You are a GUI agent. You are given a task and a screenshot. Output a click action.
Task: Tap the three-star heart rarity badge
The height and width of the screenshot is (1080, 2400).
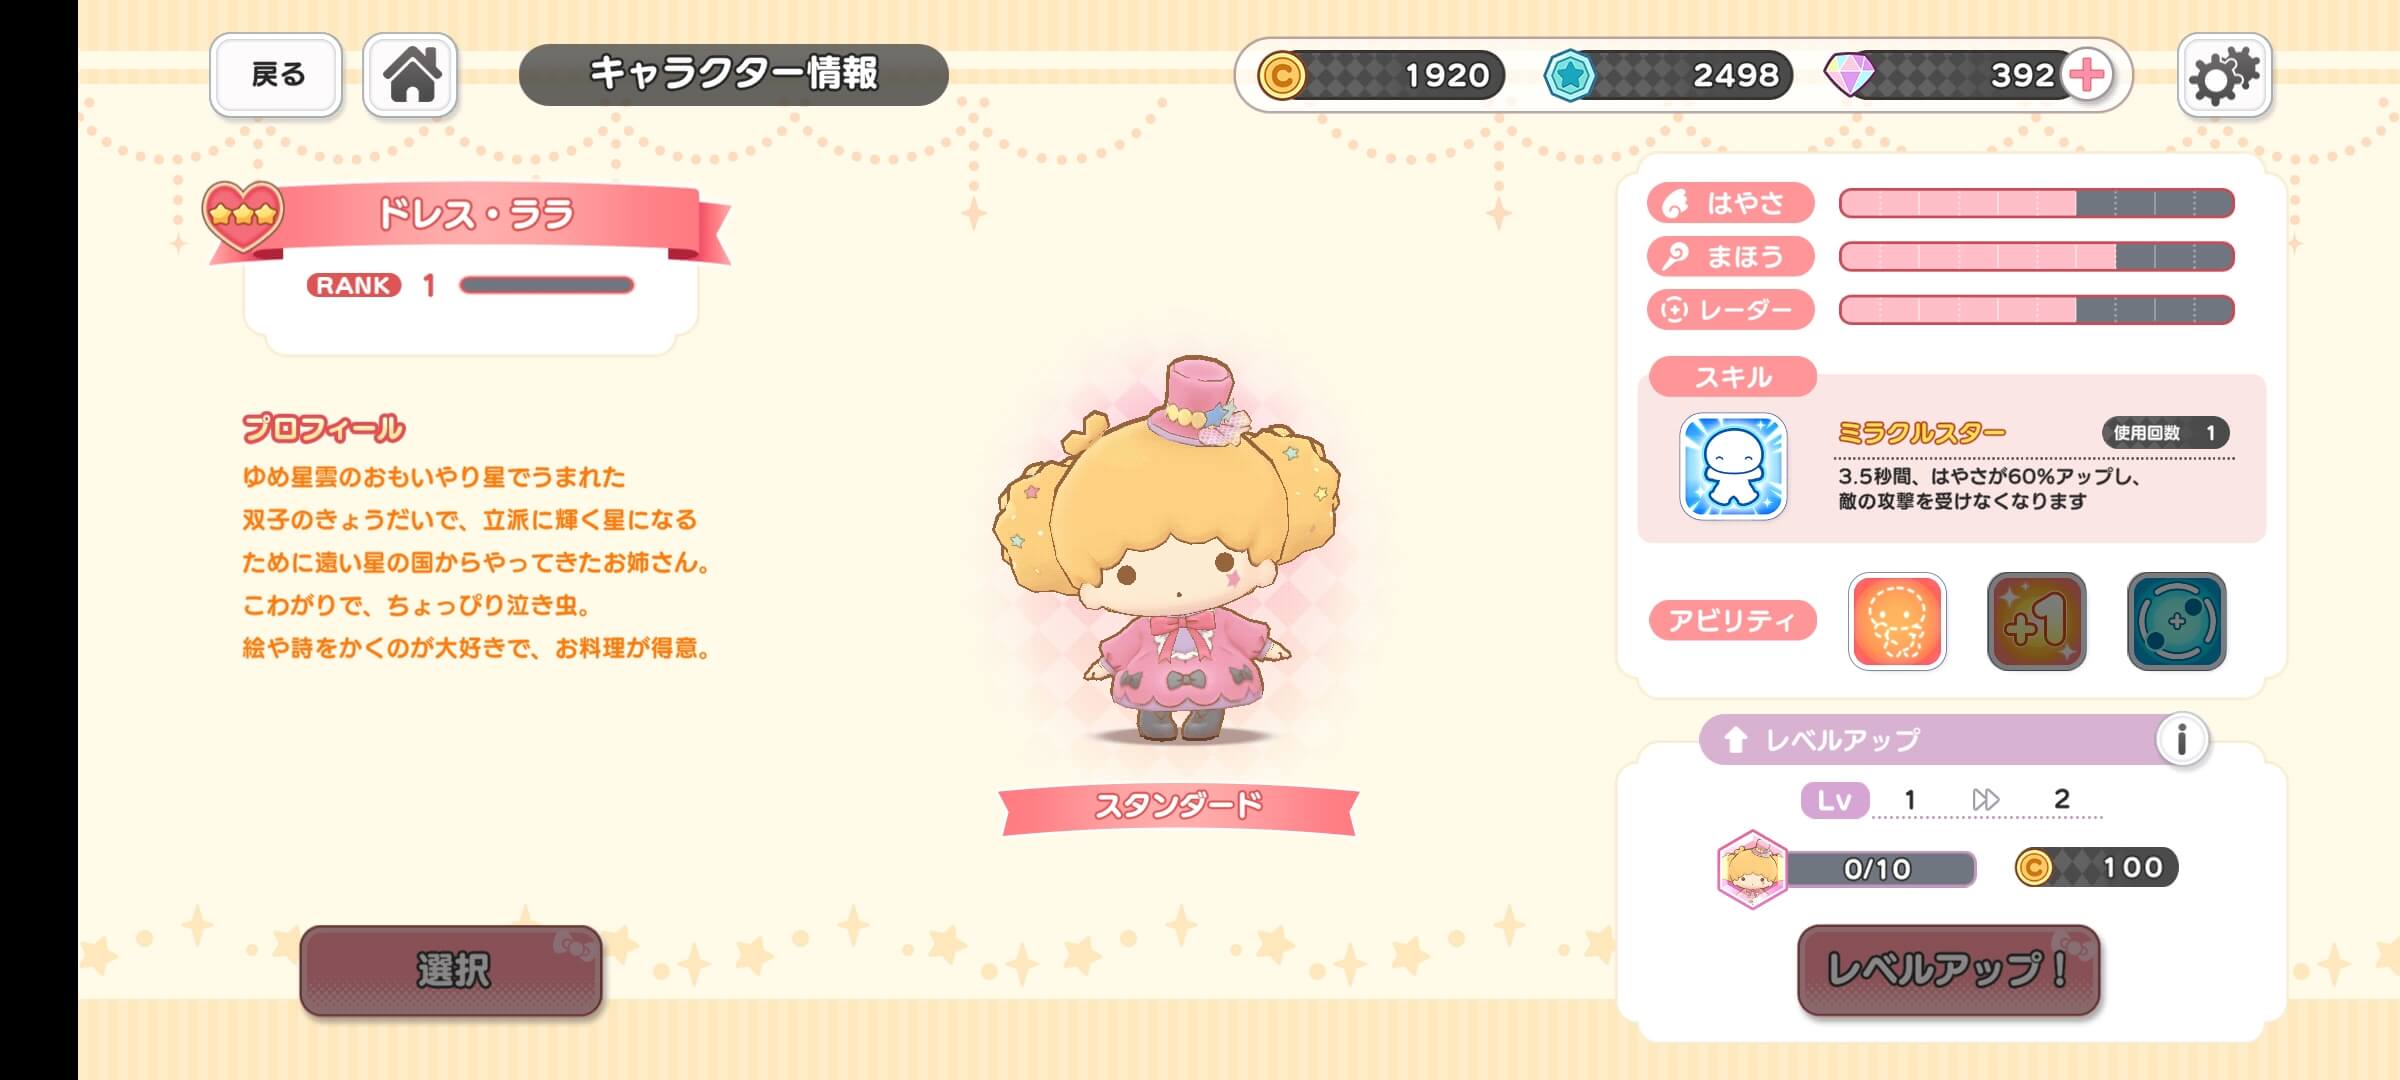tap(242, 215)
